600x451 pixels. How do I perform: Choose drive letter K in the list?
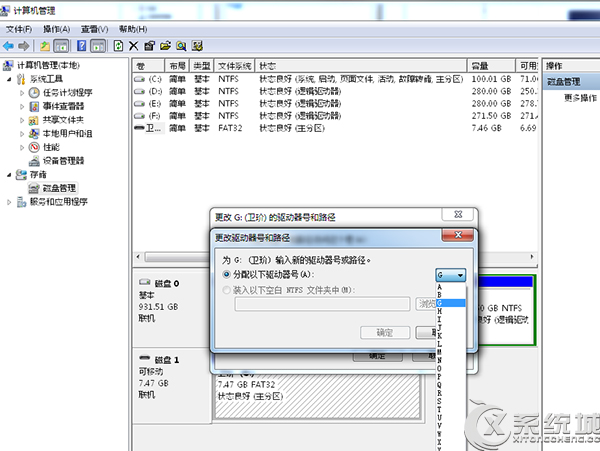451,336
